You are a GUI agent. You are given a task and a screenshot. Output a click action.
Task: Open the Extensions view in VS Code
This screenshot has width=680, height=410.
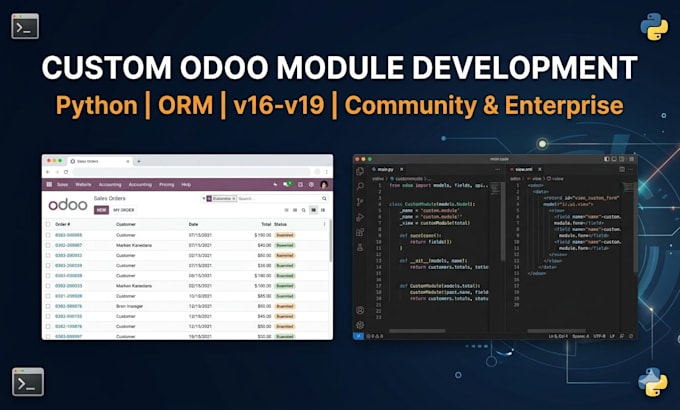click(x=360, y=232)
